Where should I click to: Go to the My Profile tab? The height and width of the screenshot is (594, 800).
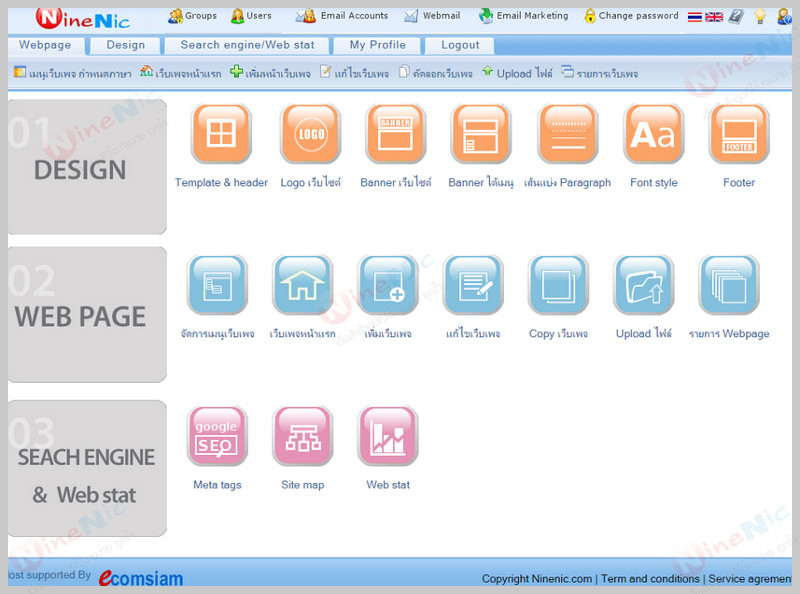pyautogui.click(x=377, y=45)
